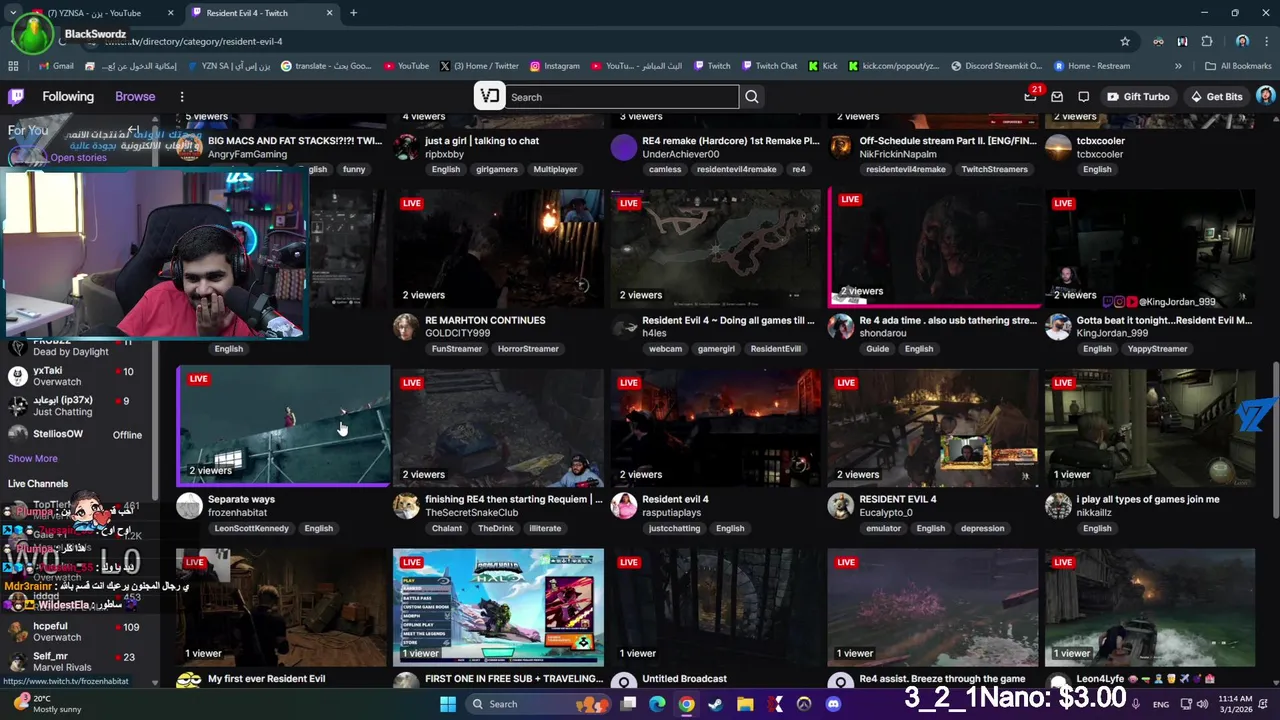Open StelliosOW offline channel

pos(78,434)
